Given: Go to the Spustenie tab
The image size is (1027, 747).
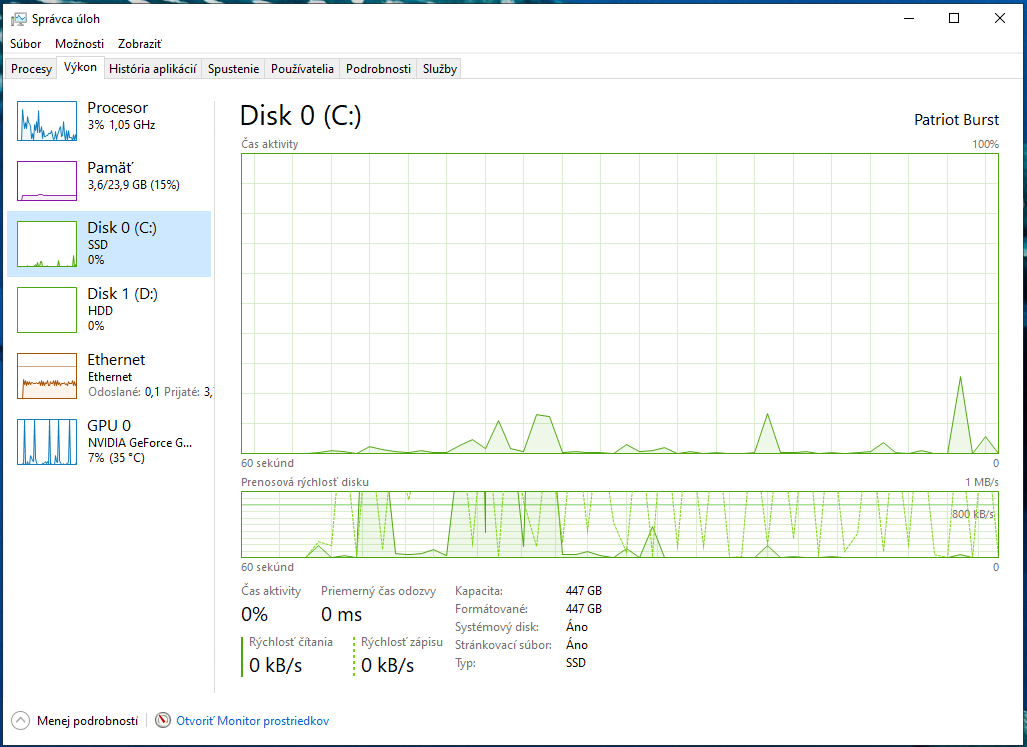Looking at the screenshot, I should tap(234, 69).
